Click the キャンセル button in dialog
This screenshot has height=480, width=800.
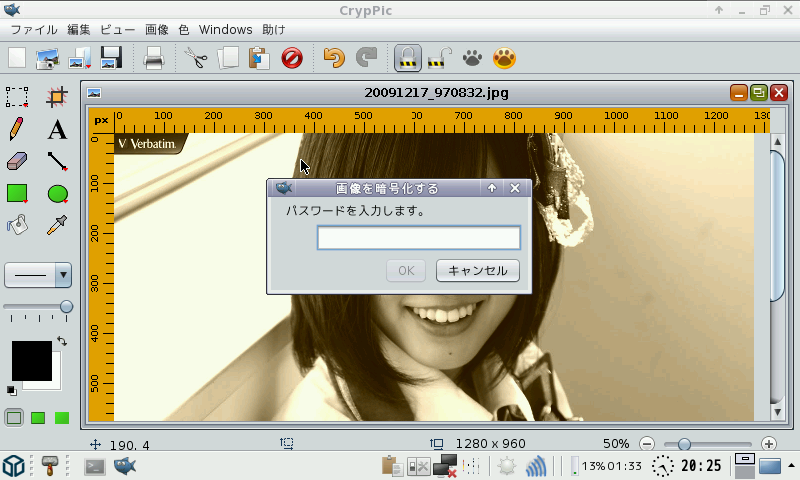point(478,271)
